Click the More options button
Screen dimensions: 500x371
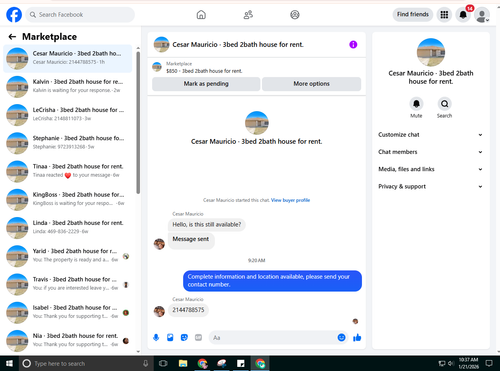pyautogui.click(x=311, y=84)
